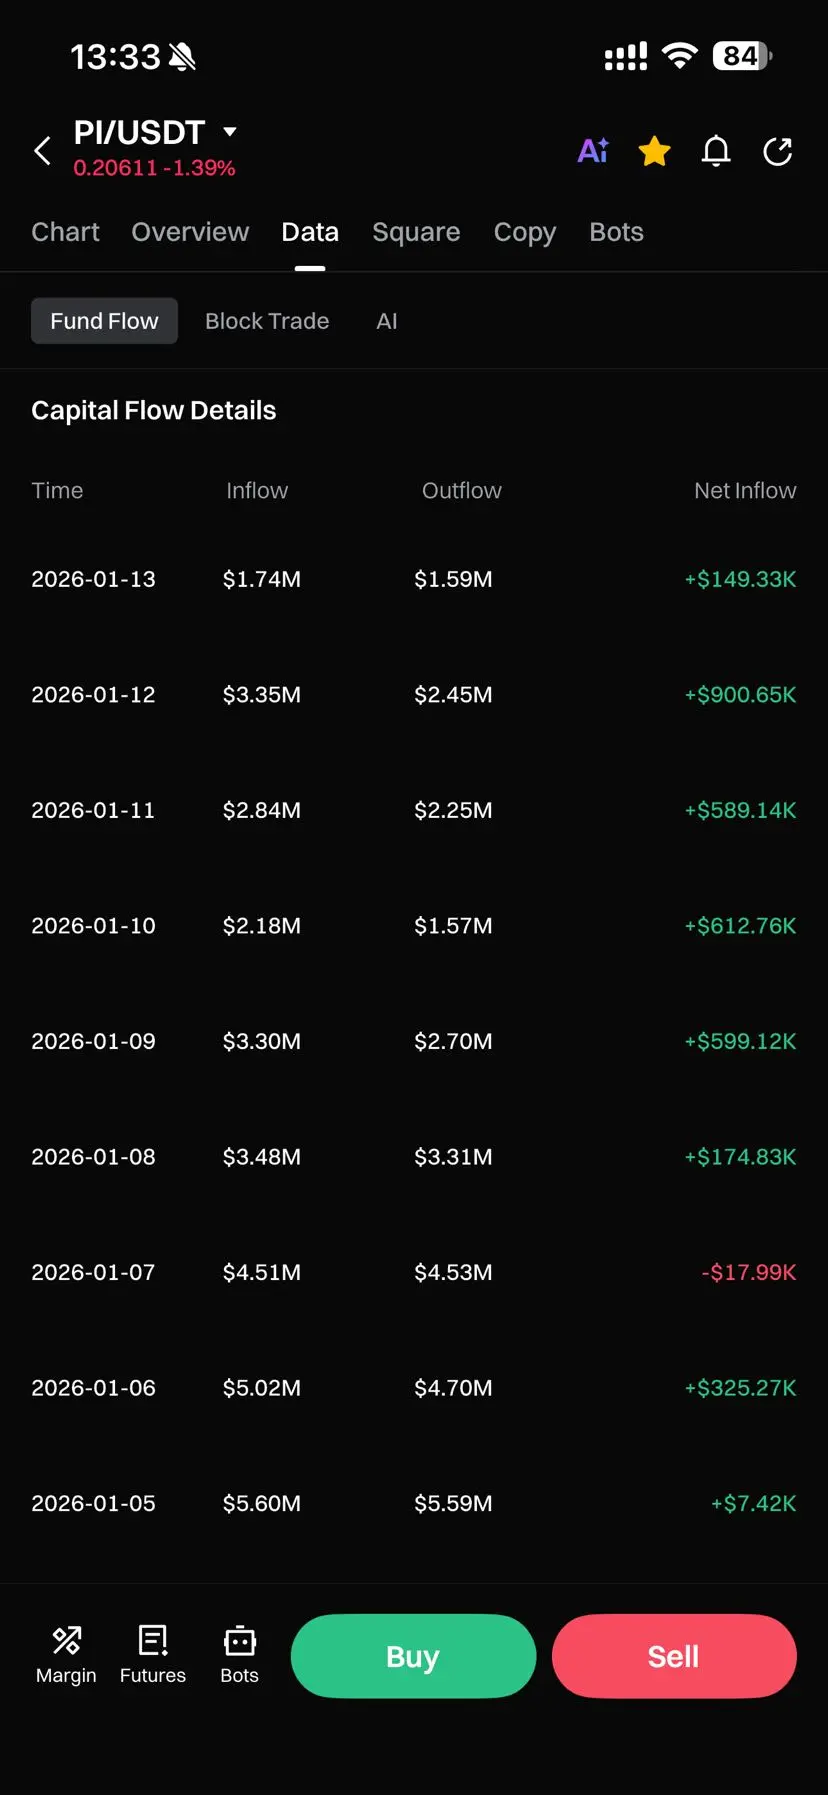Open the AI assistant icon
828x1795 pixels.
pyautogui.click(x=593, y=151)
